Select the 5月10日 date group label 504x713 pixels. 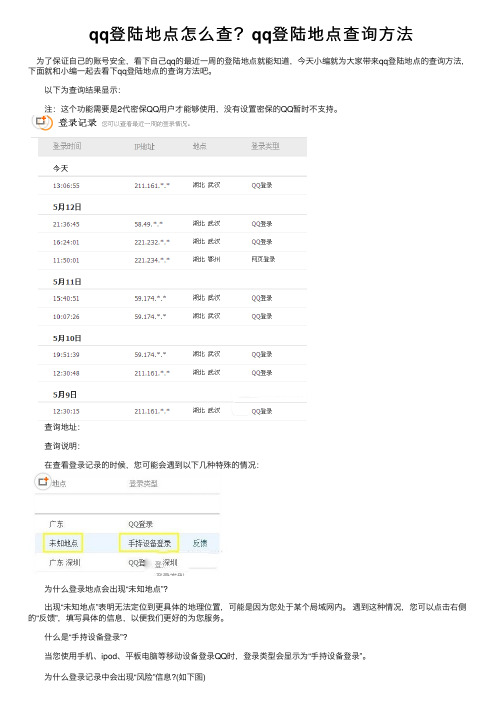click(67, 338)
